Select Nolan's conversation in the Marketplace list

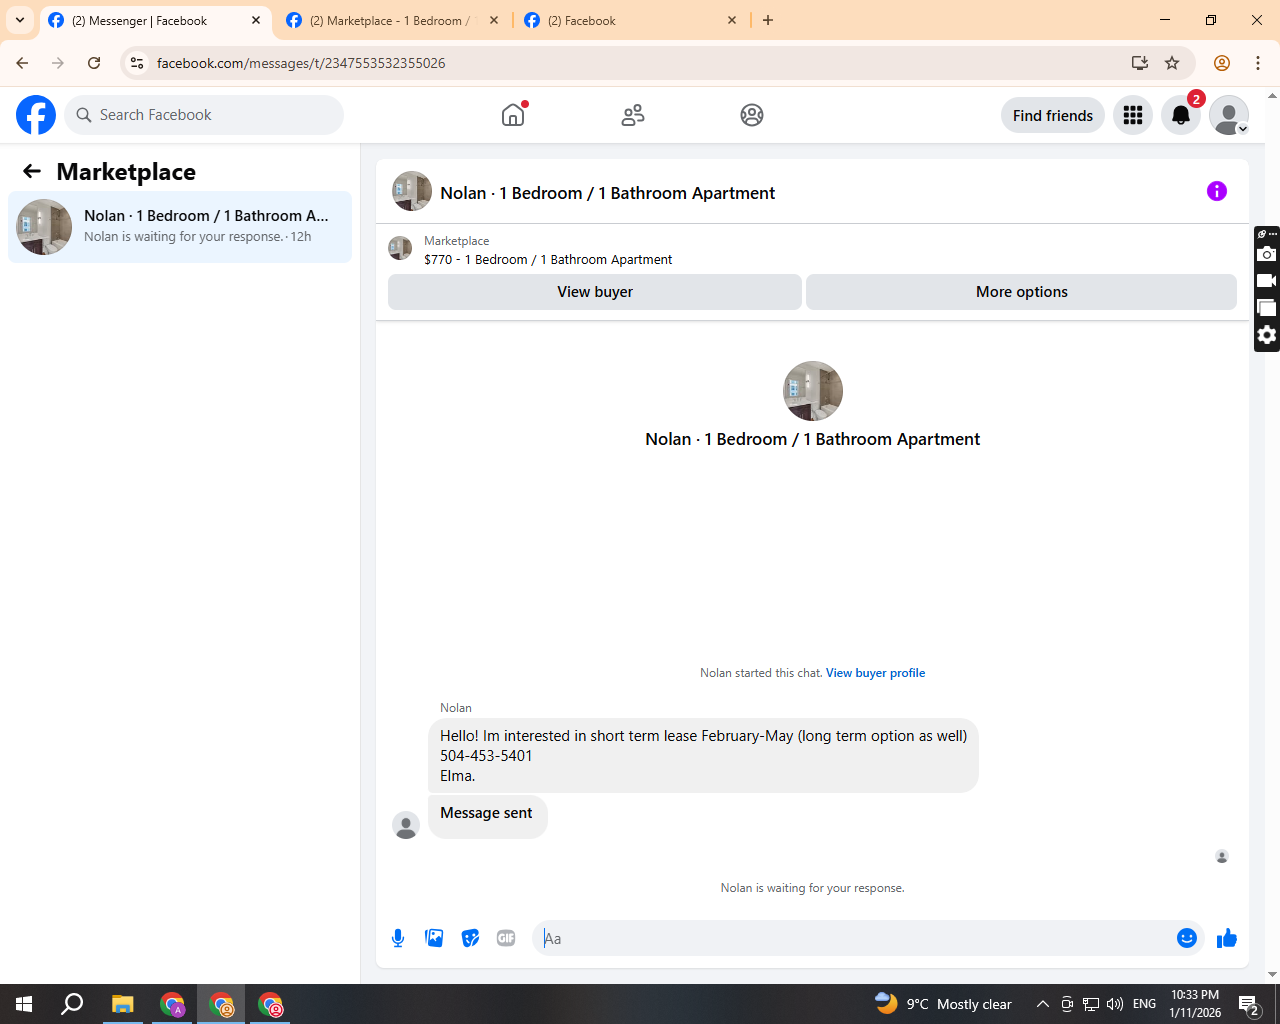click(x=180, y=227)
